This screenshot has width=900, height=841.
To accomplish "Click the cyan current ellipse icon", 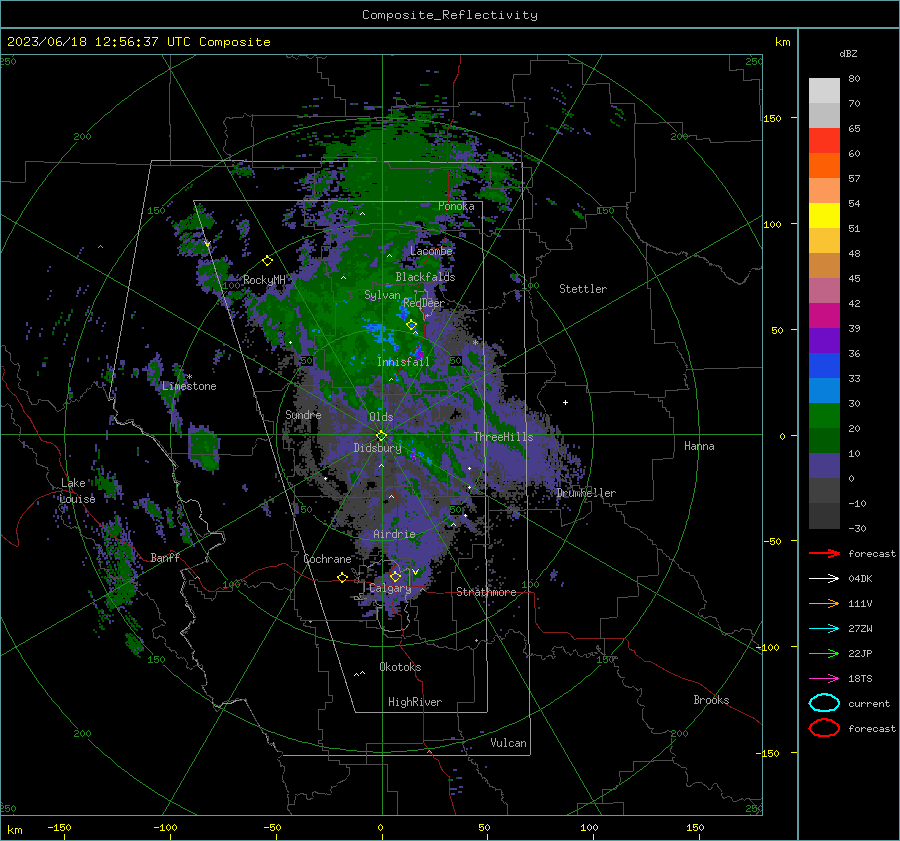I will (824, 703).
